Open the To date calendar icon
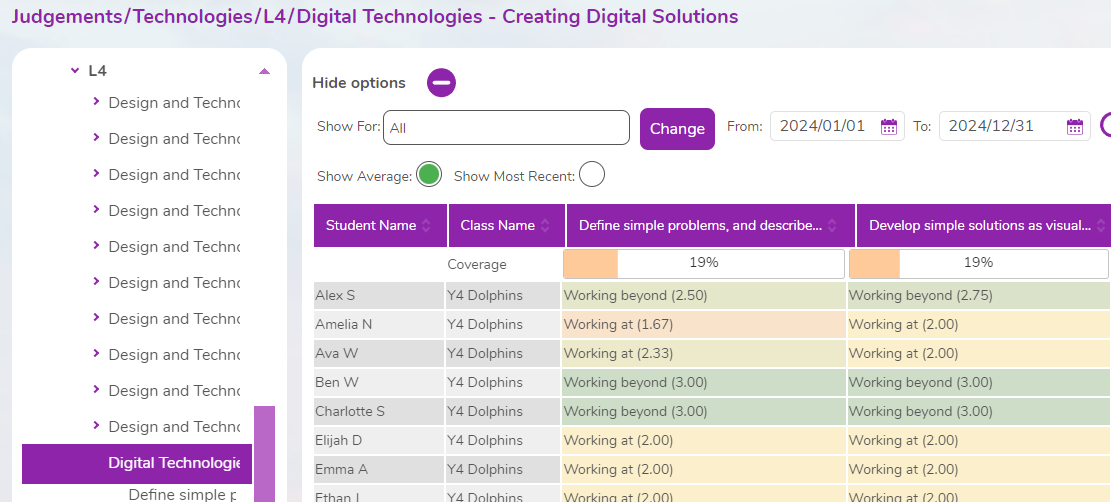This screenshot has width=1111, height=502. point(1074,127)
